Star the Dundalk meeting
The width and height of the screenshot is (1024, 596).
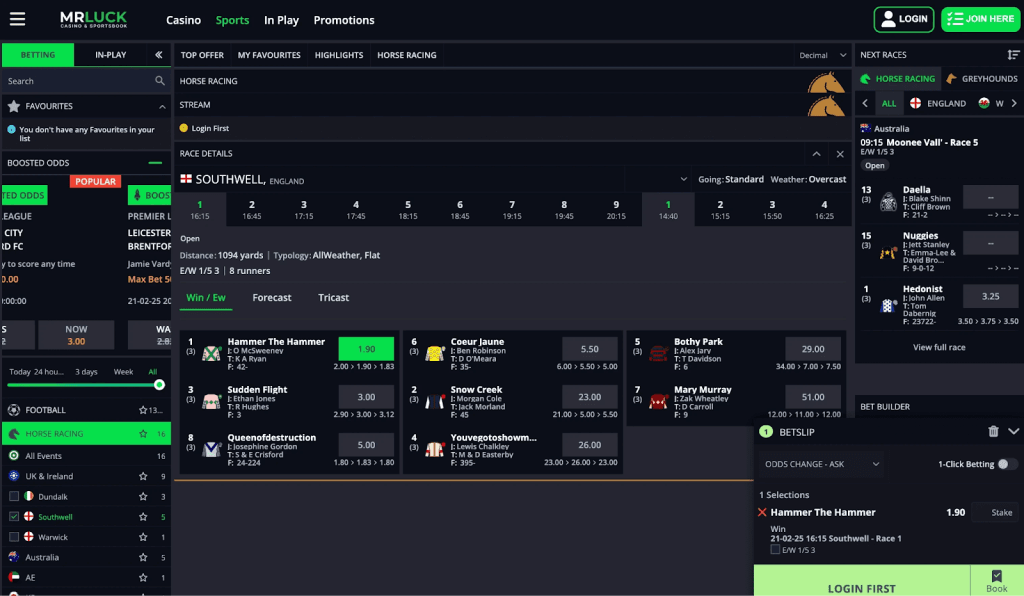[x=143, y=496]
